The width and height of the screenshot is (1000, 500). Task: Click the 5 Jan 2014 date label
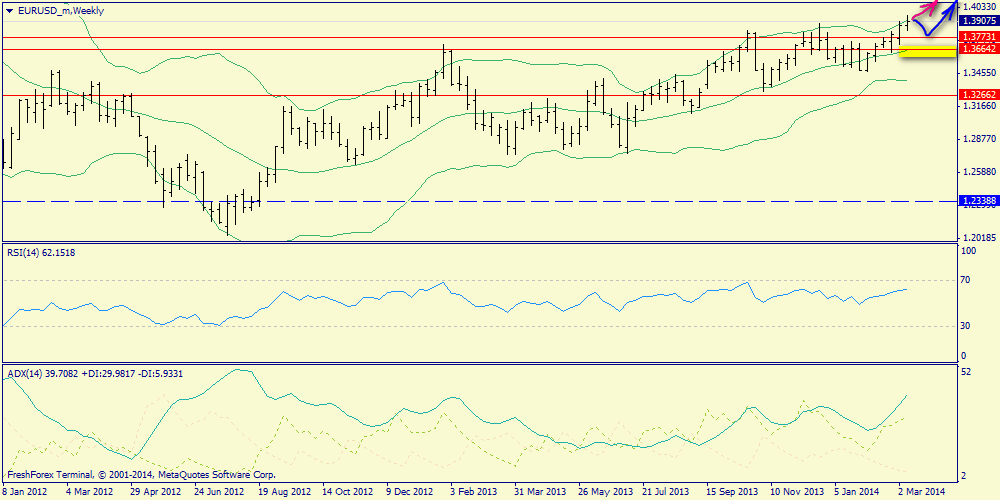(858, 492)
